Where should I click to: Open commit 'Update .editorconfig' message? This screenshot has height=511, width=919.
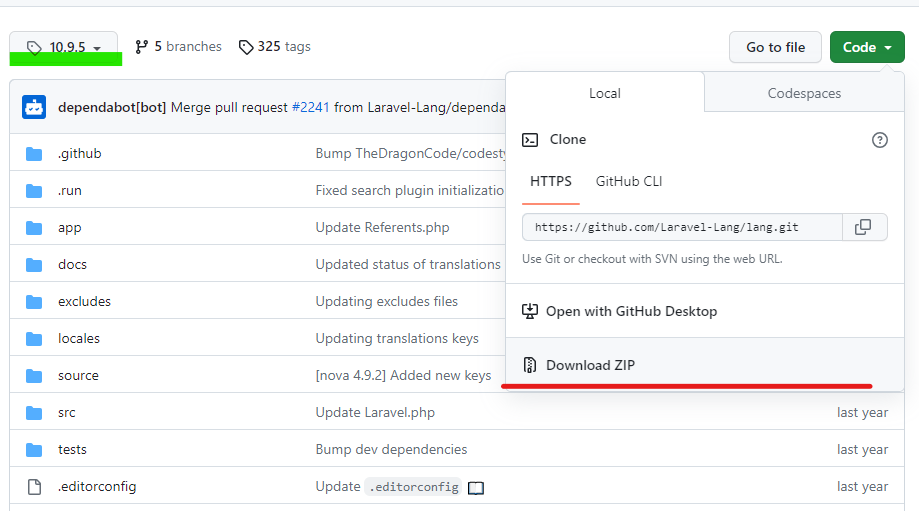[387, 486]
